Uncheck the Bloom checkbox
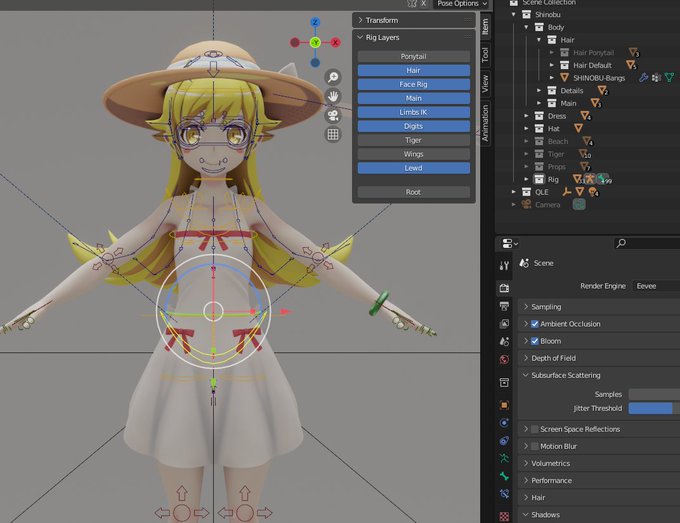 (535, 341)
